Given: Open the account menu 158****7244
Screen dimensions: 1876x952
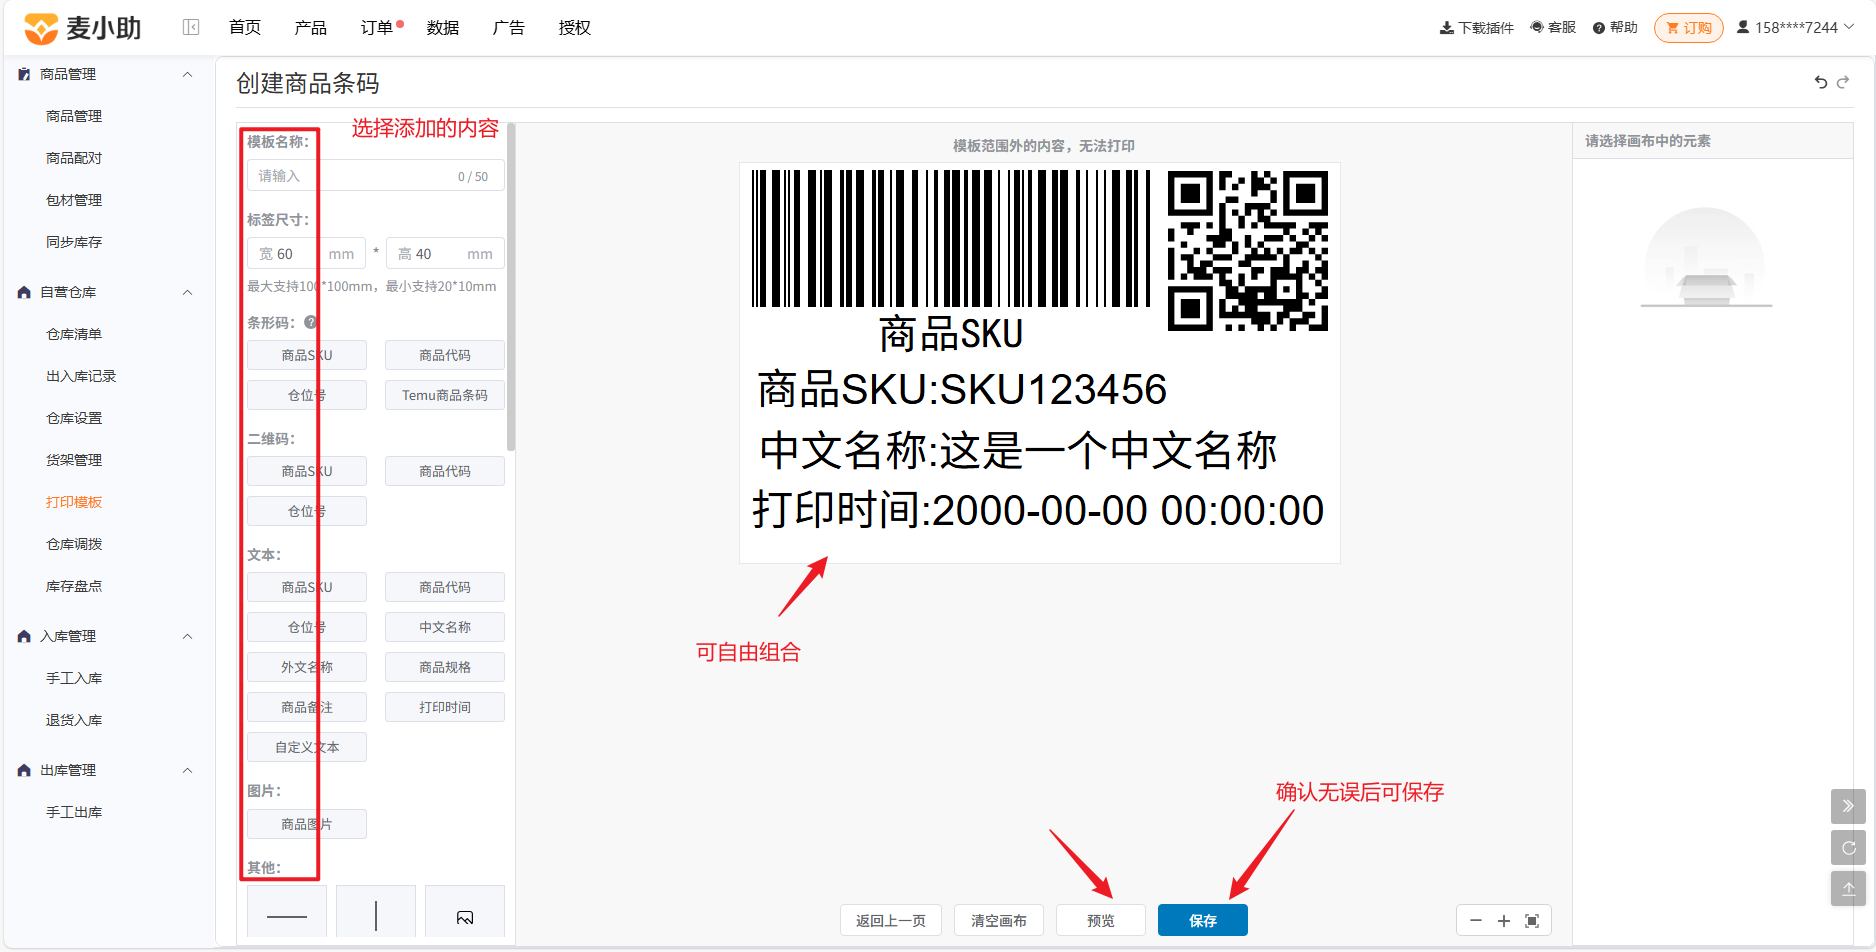Looking at the screenshot, I should (1796, 28).
